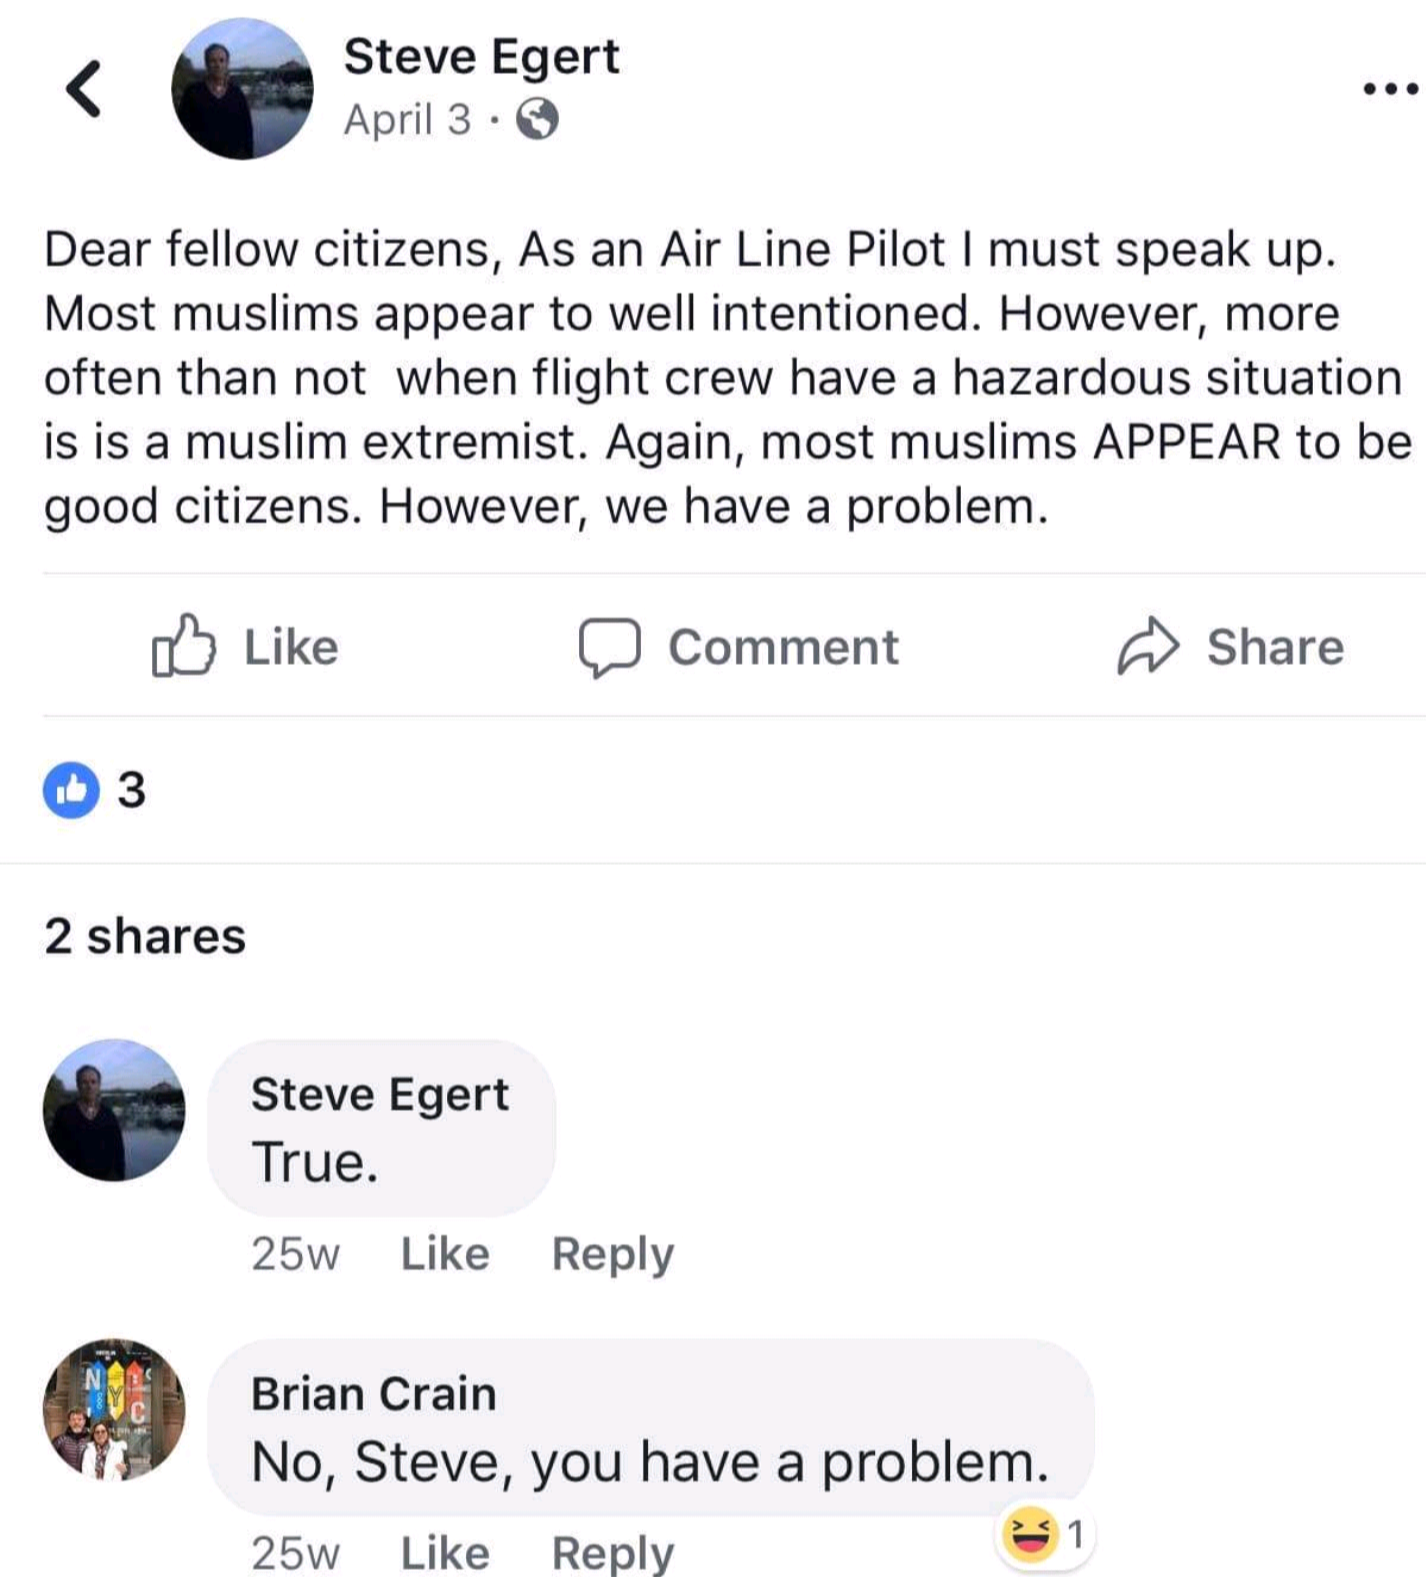The width and height of the screenshot is (1426, 1577).
Task: Tap the profile picture beside the "True." comment
Action: 114,1110
